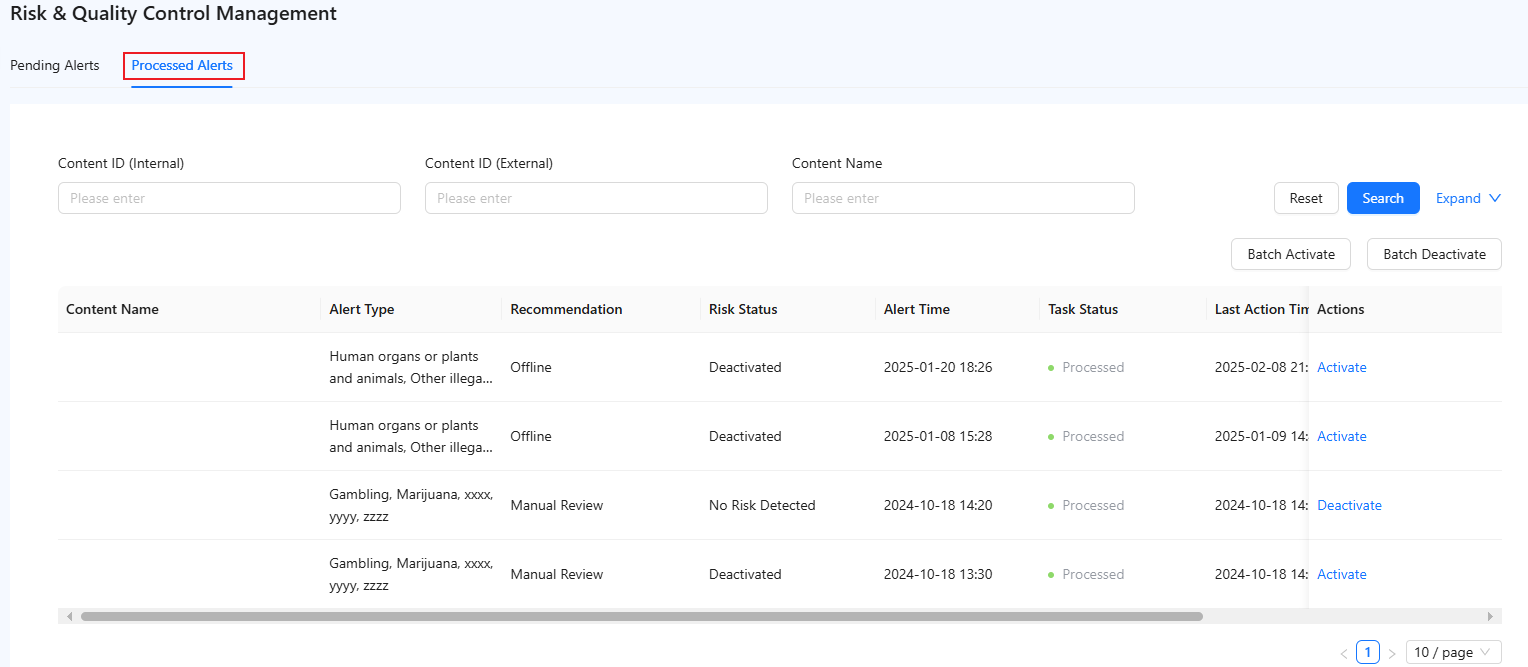Select page 1 in pagination
Image resolution: width=1528 pixels, height=667 pixels.
coord(1368,652)
